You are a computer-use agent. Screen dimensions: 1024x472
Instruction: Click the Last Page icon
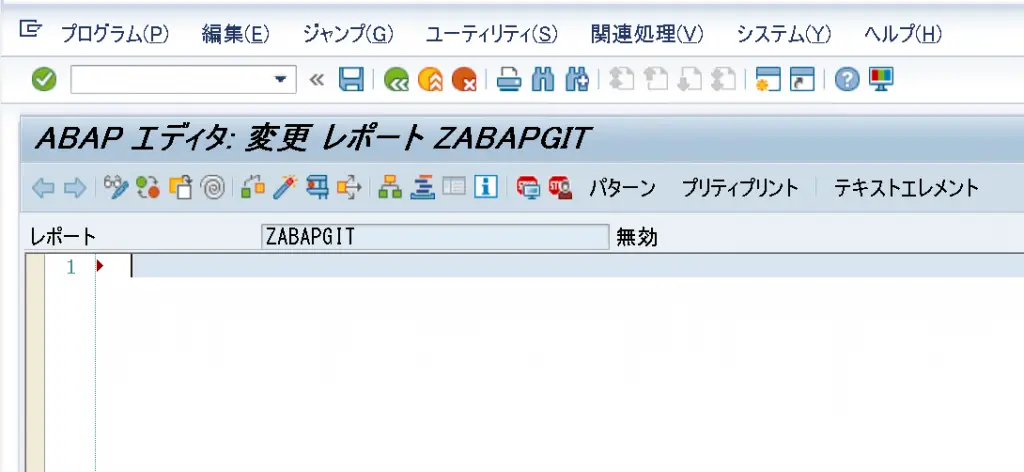click(723, 80)
